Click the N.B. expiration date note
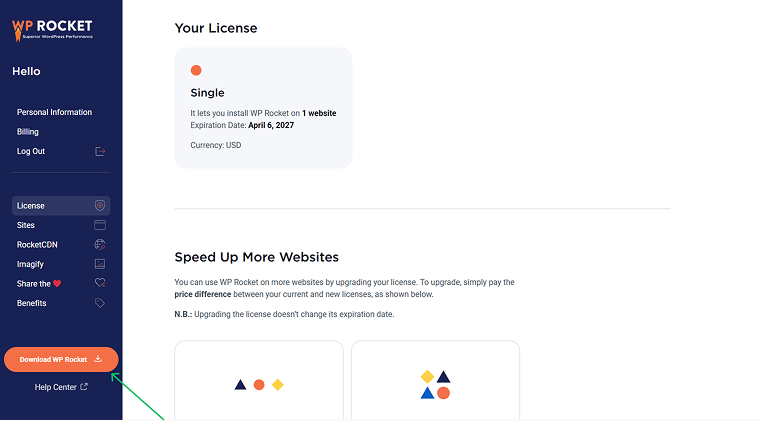The width and height of the screenshot is (760, 421). click(x=285, y=314)
